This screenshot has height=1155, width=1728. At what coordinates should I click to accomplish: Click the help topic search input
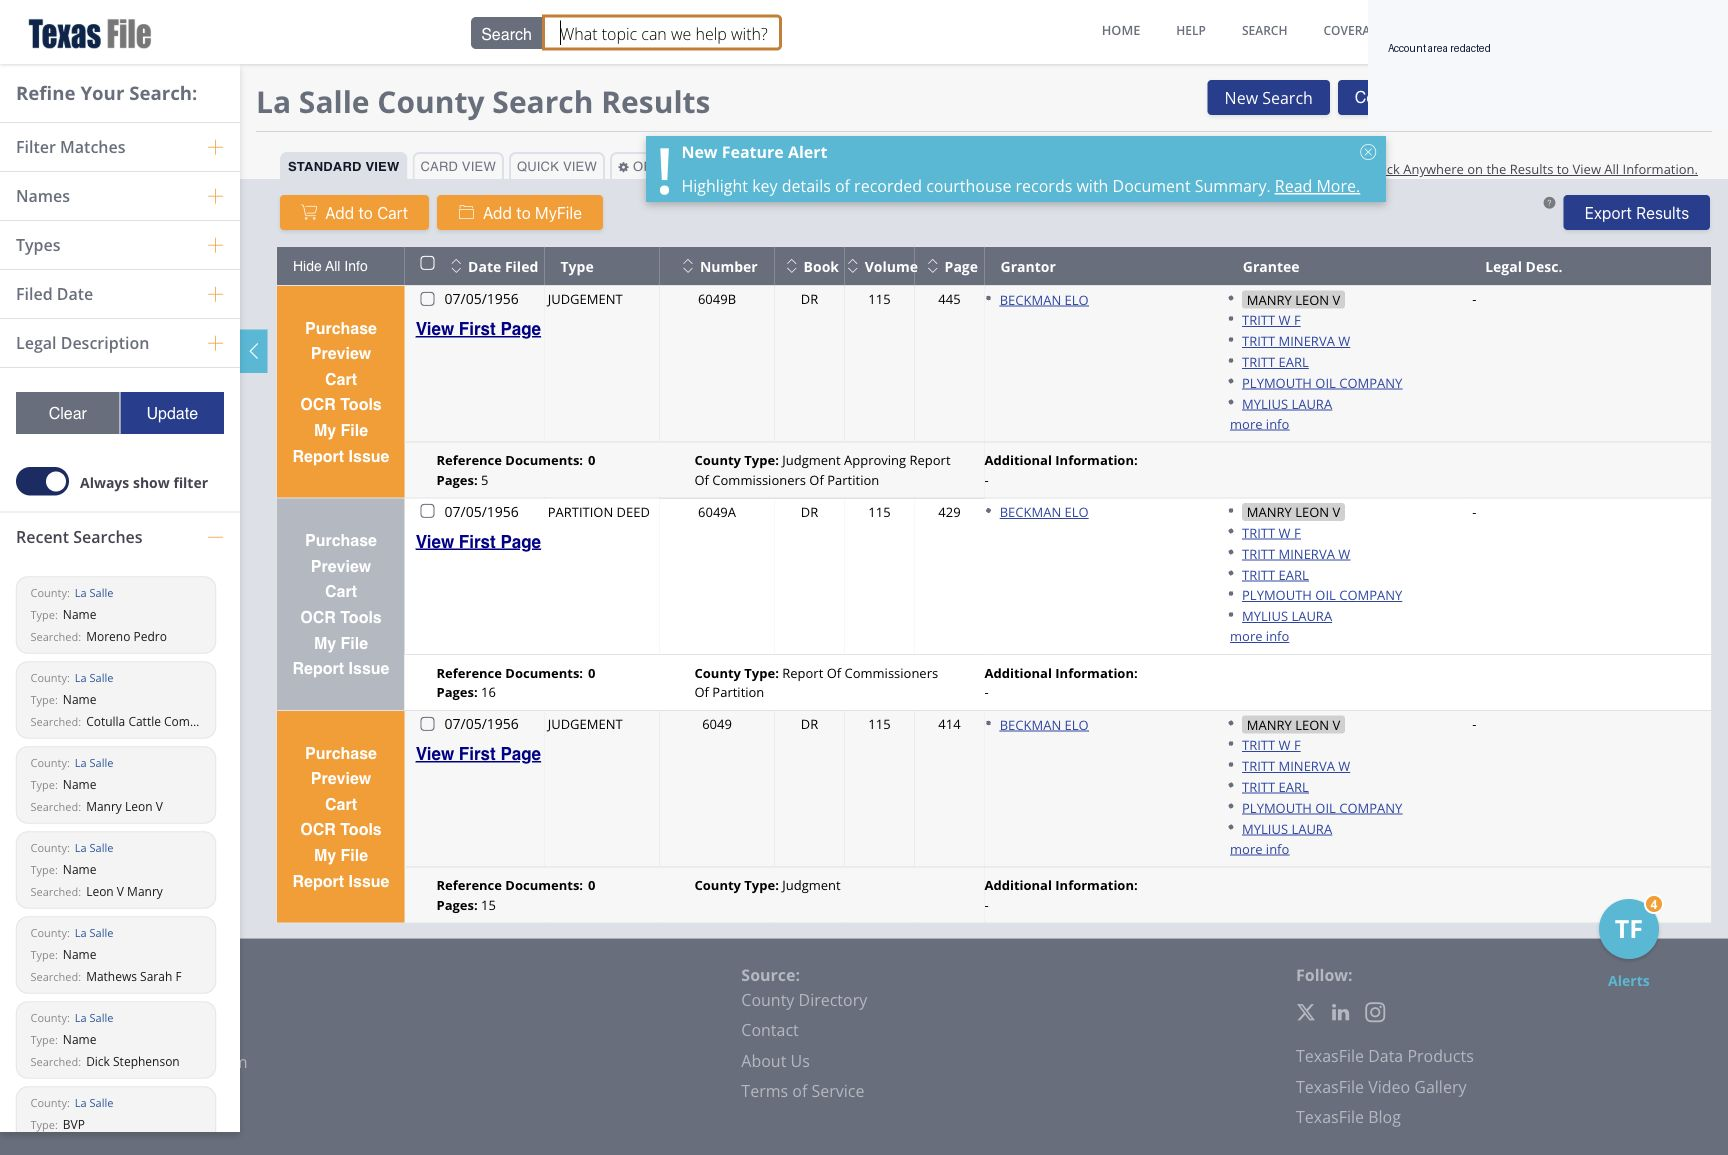click(x=662, y=33)
